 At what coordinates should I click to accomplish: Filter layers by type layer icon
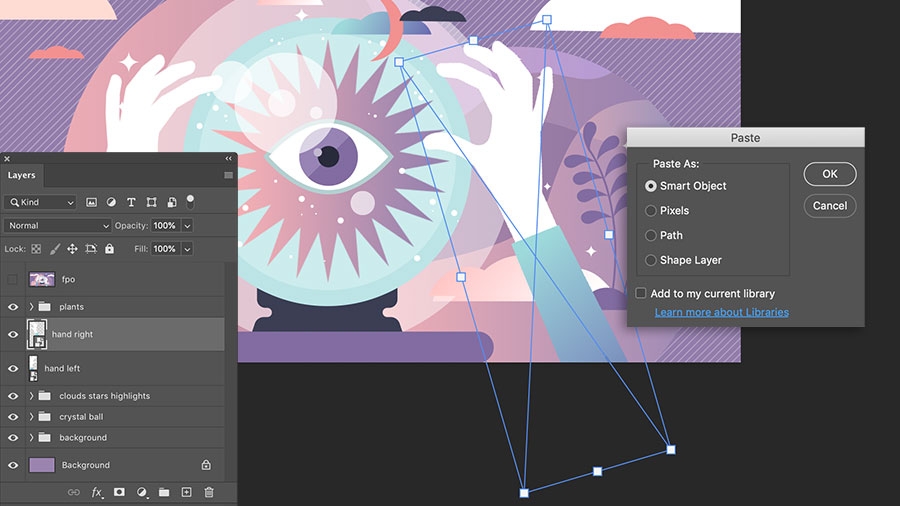[131, 202]
